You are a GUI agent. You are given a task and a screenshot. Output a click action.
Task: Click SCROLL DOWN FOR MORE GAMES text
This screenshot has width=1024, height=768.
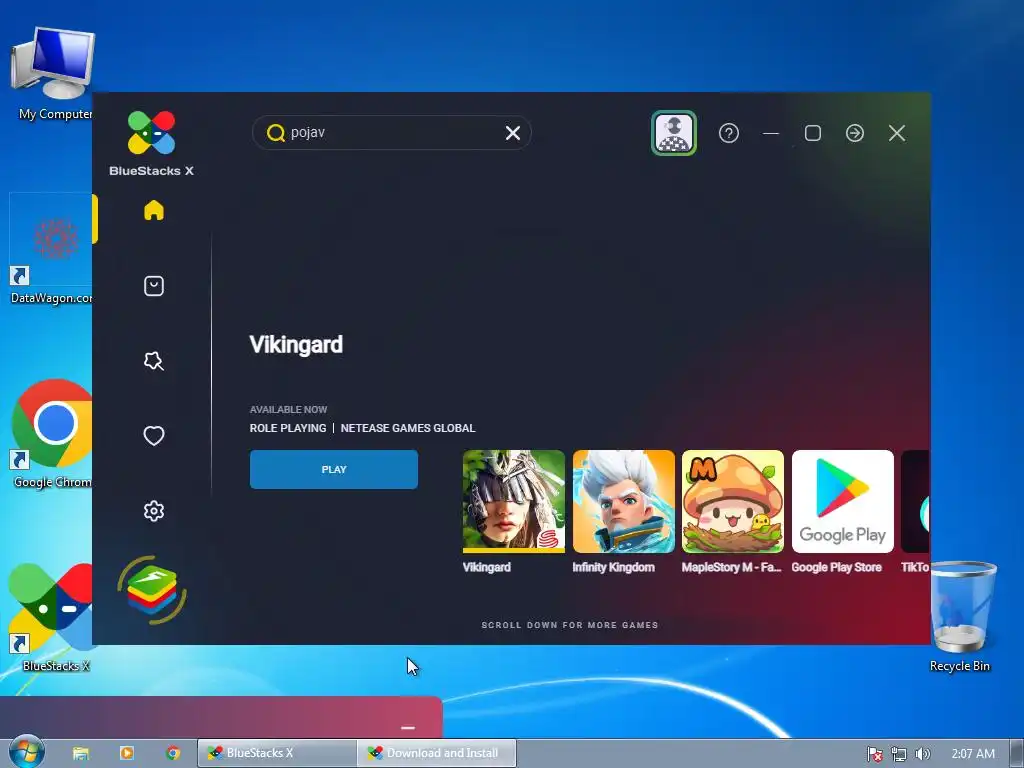[569, 625]
